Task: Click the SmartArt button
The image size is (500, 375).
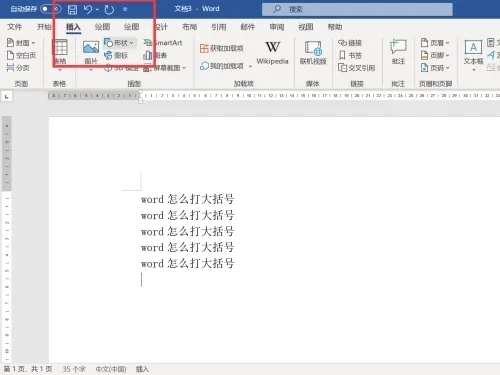Action: click(x=163, y=43)
